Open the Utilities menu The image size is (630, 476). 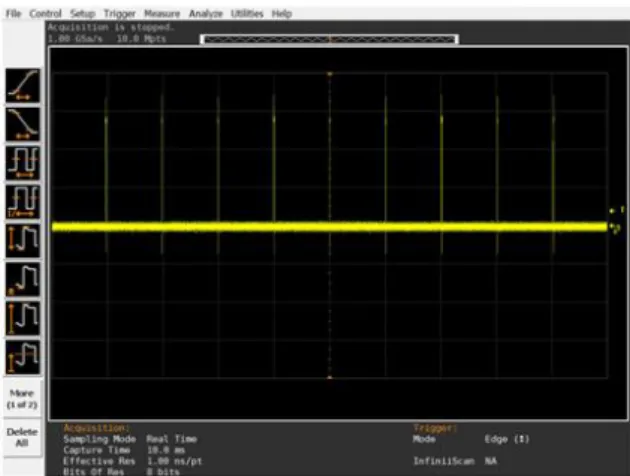[x=247, y=14]
